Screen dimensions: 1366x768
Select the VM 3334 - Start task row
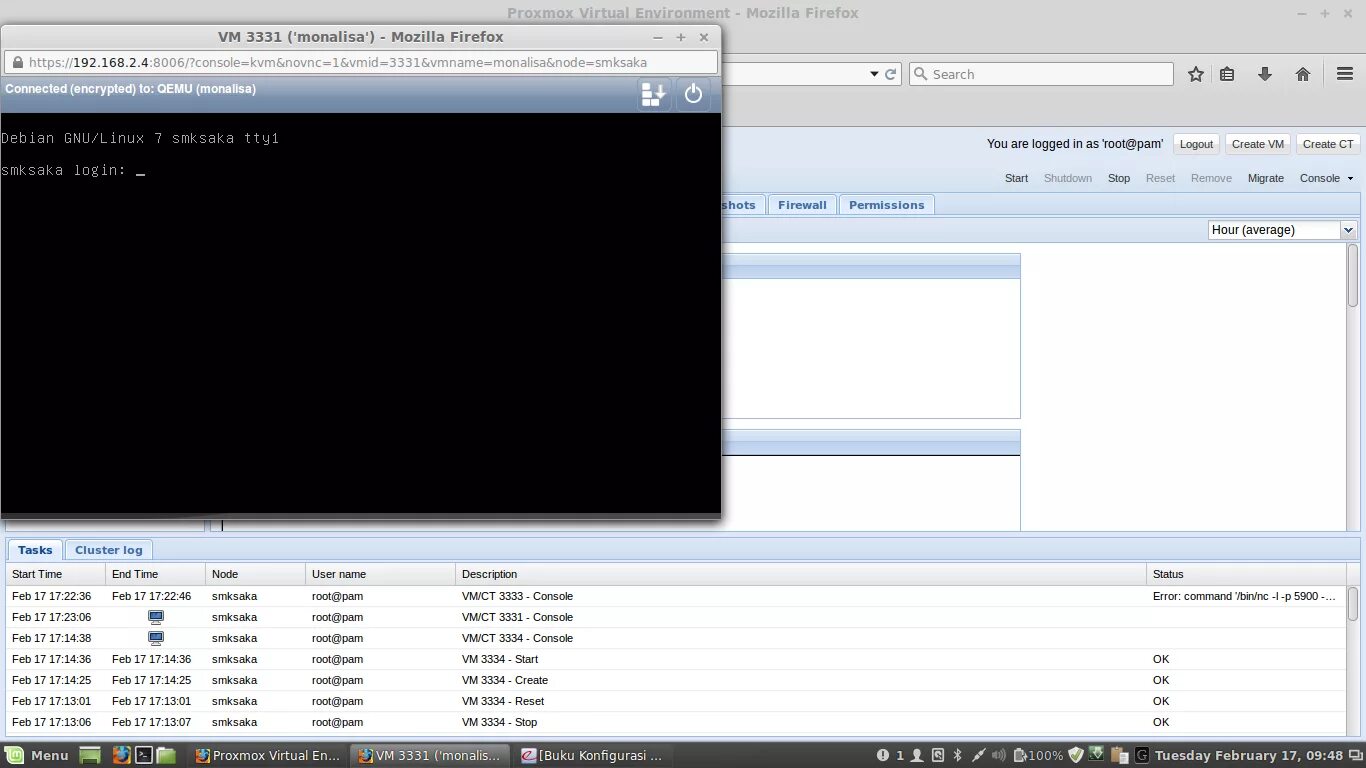coord(676,659)
